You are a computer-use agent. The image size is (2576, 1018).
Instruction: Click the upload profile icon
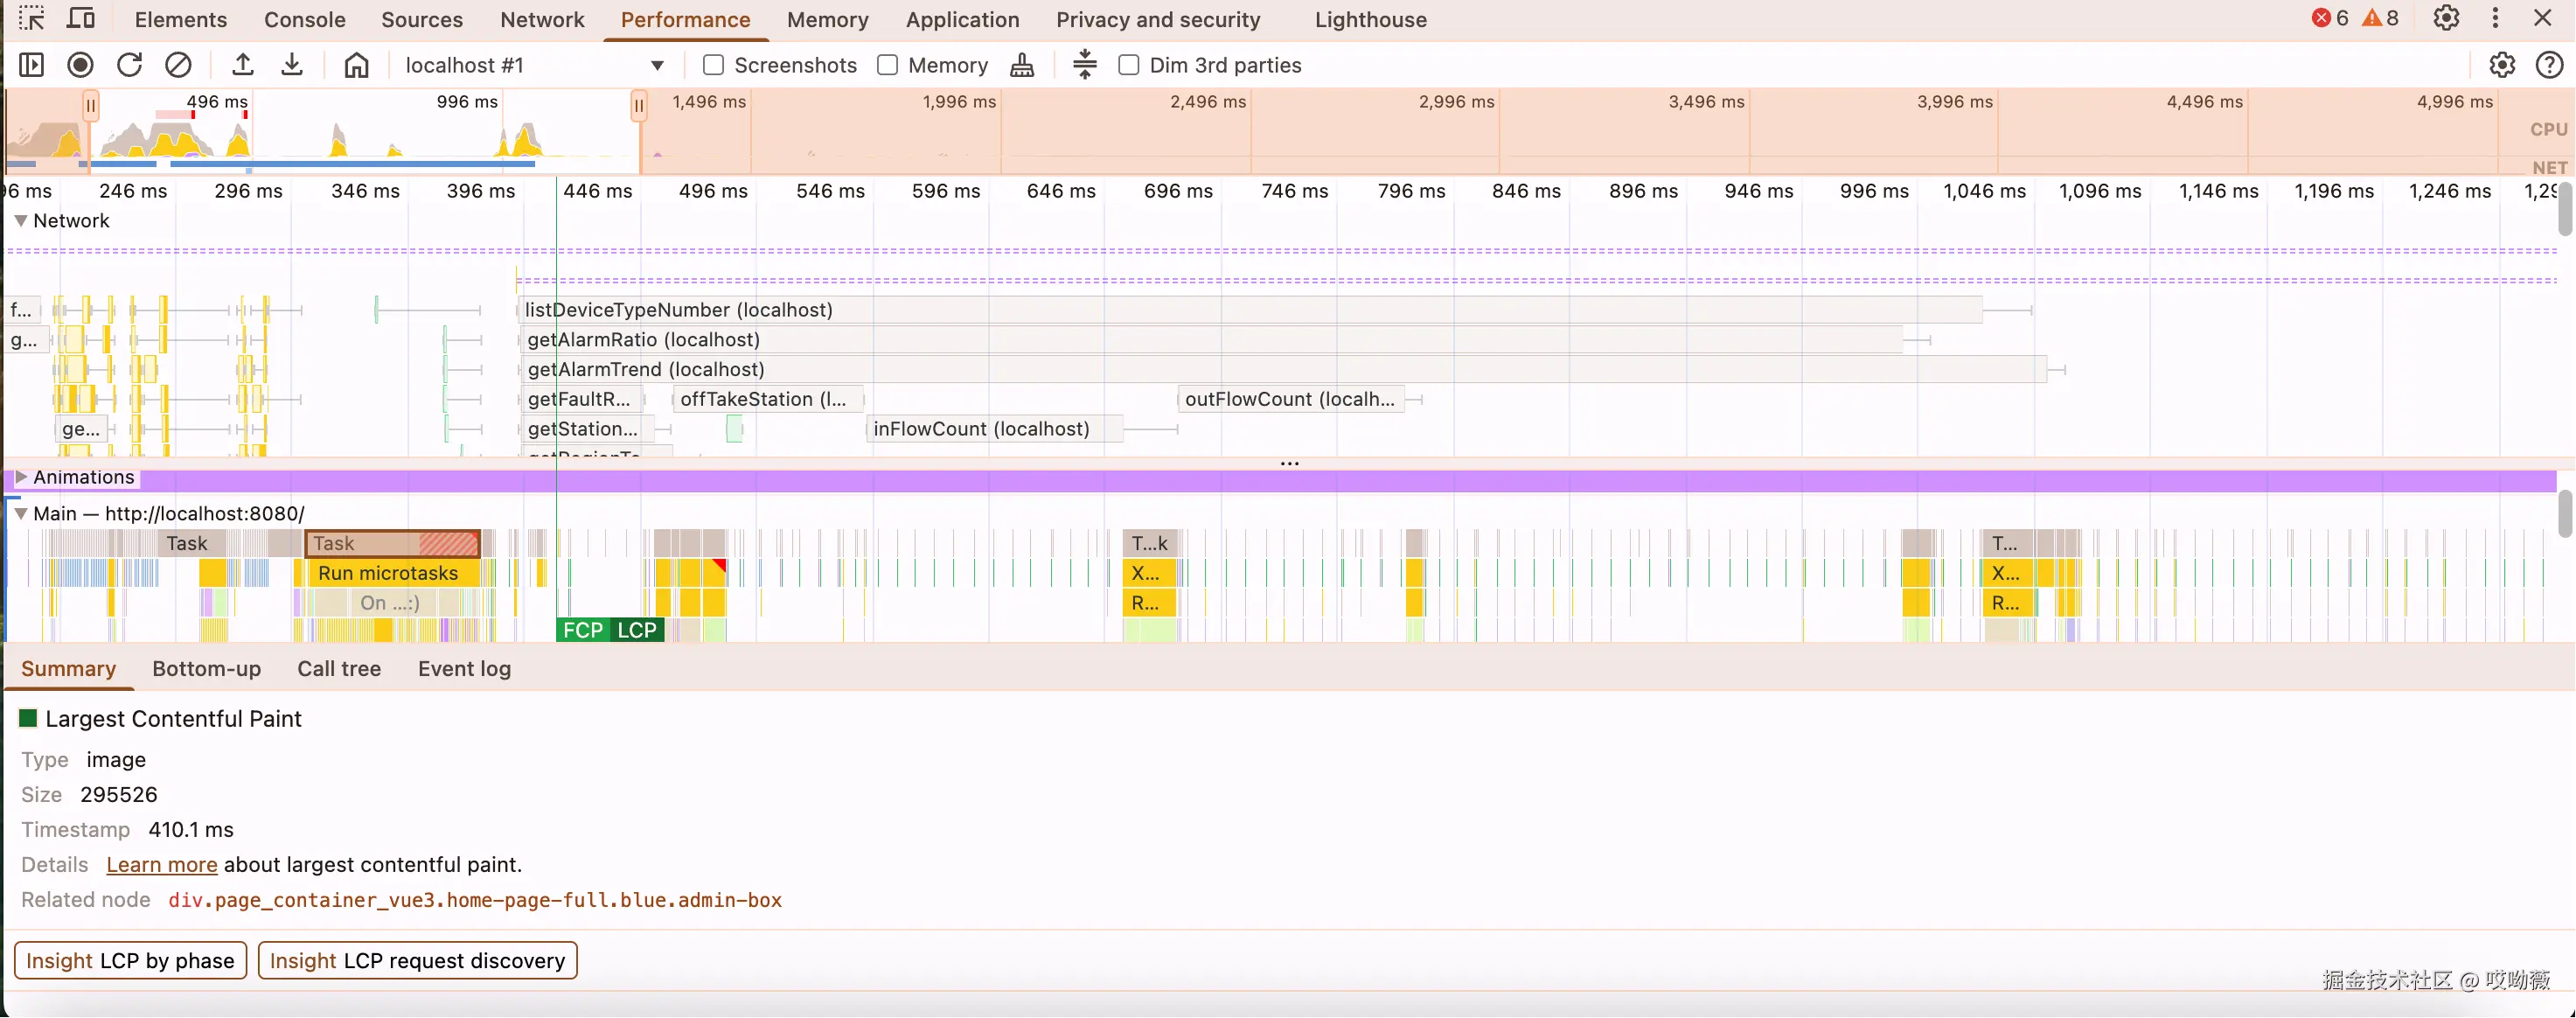pyautogui.click(x=242, y=65)
